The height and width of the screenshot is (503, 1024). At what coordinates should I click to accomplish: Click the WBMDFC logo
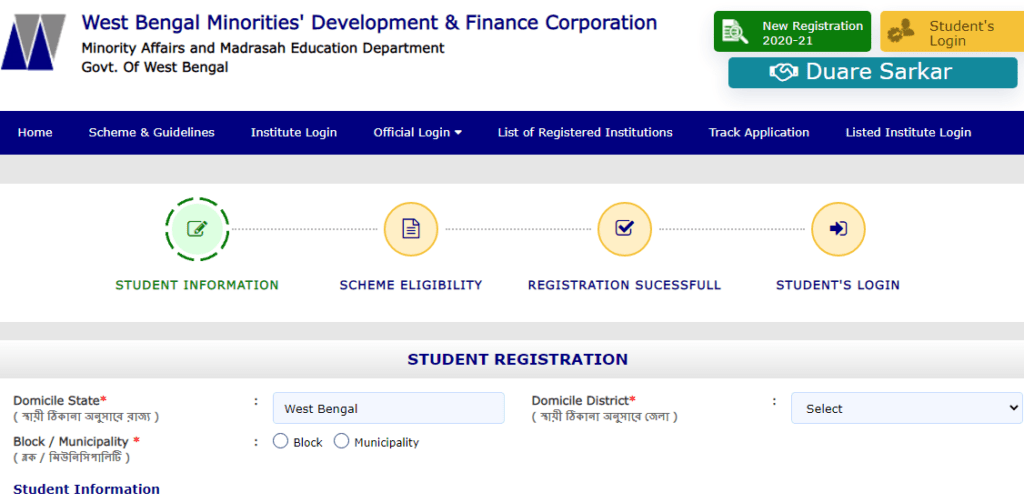(x=33, y=42)
